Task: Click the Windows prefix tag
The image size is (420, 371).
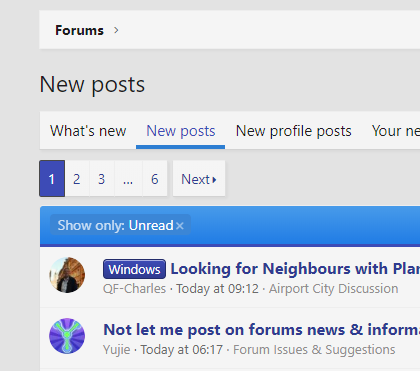Action: pyautogui.click(x=134, y=269)
